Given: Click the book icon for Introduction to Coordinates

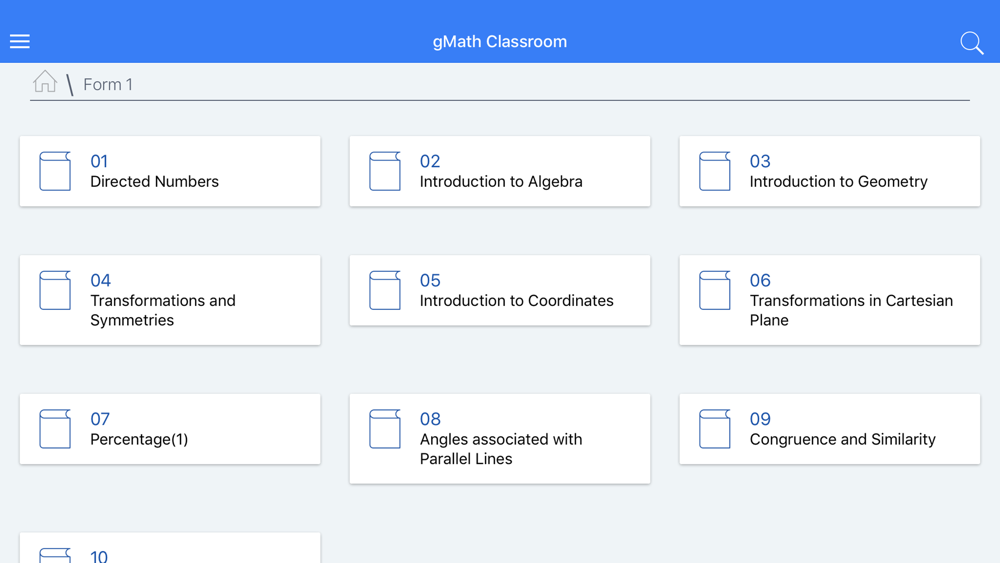Looking at the screenshot, I should point(385,290).
